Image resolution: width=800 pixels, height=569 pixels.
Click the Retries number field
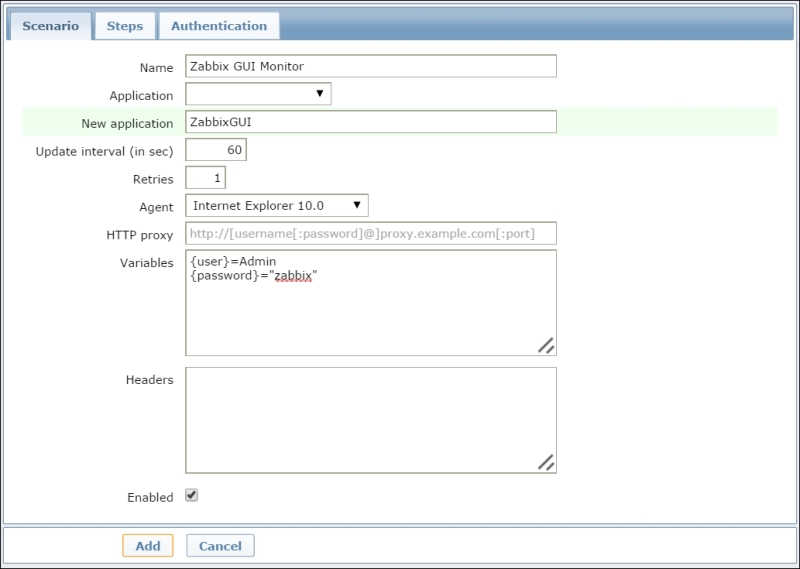coord(205,178)
